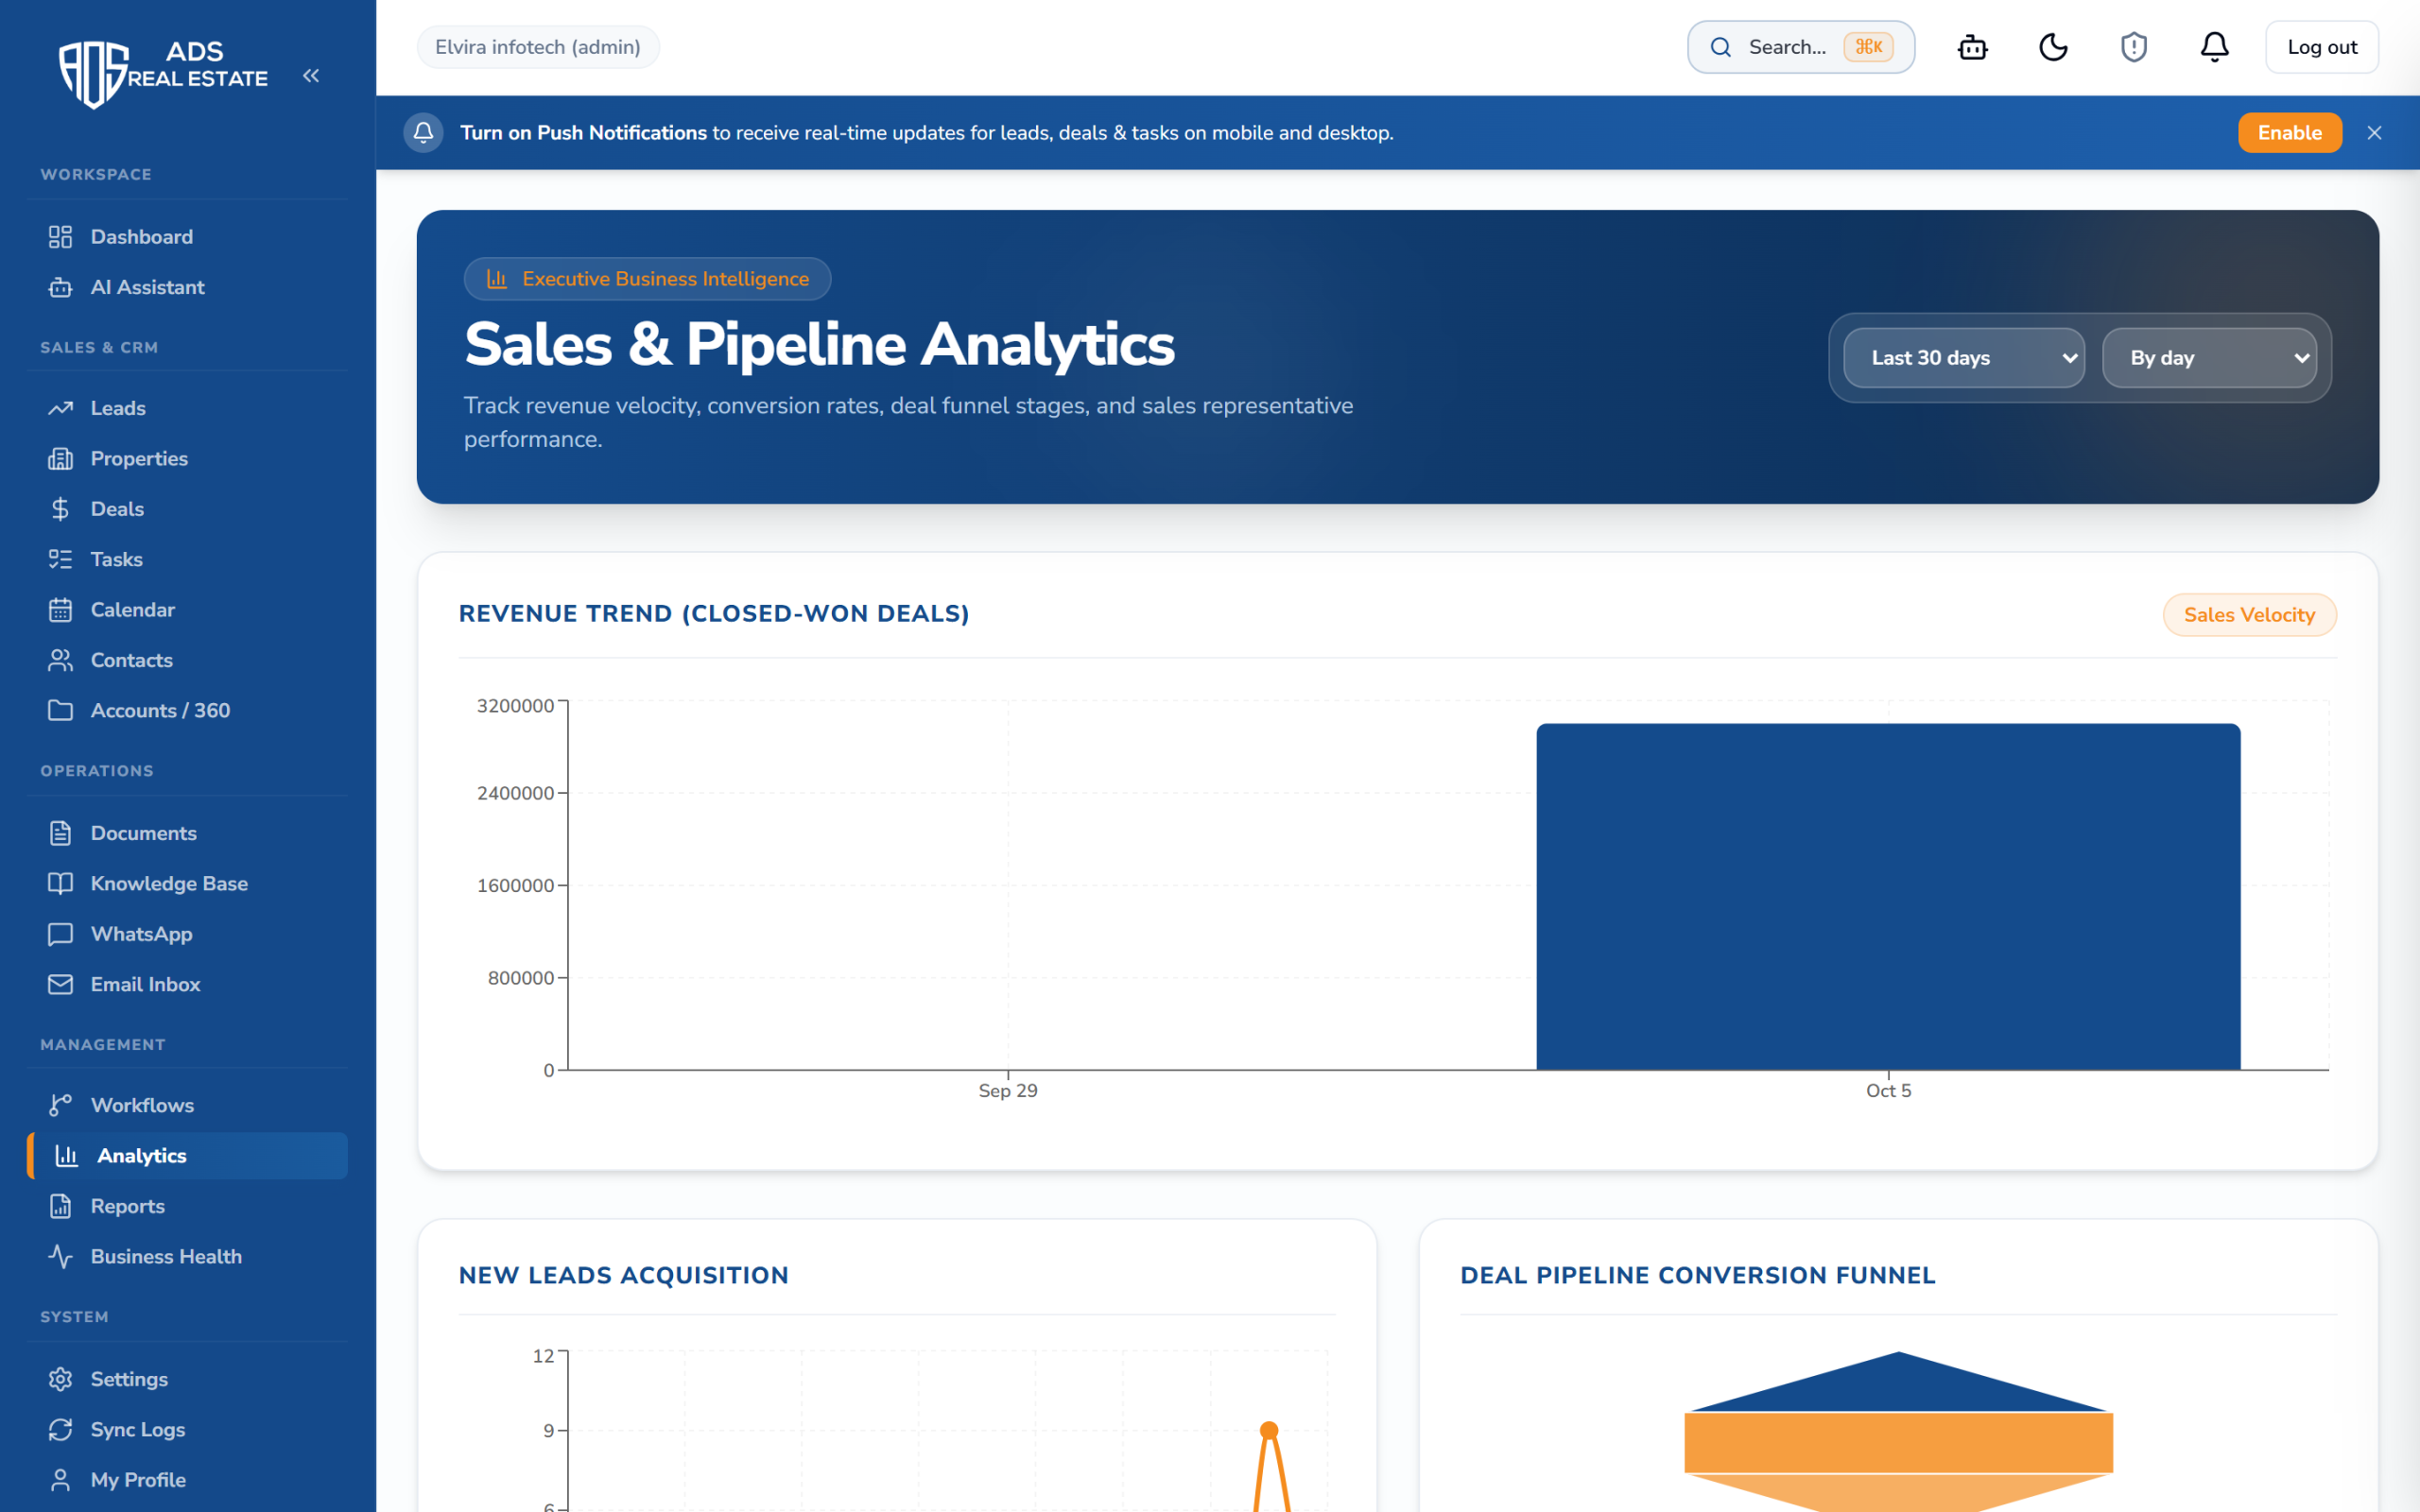Click the Tasks checklist icon
Image resolution: width=2420 pixels, height=1512 pixels.
point(60,559)
